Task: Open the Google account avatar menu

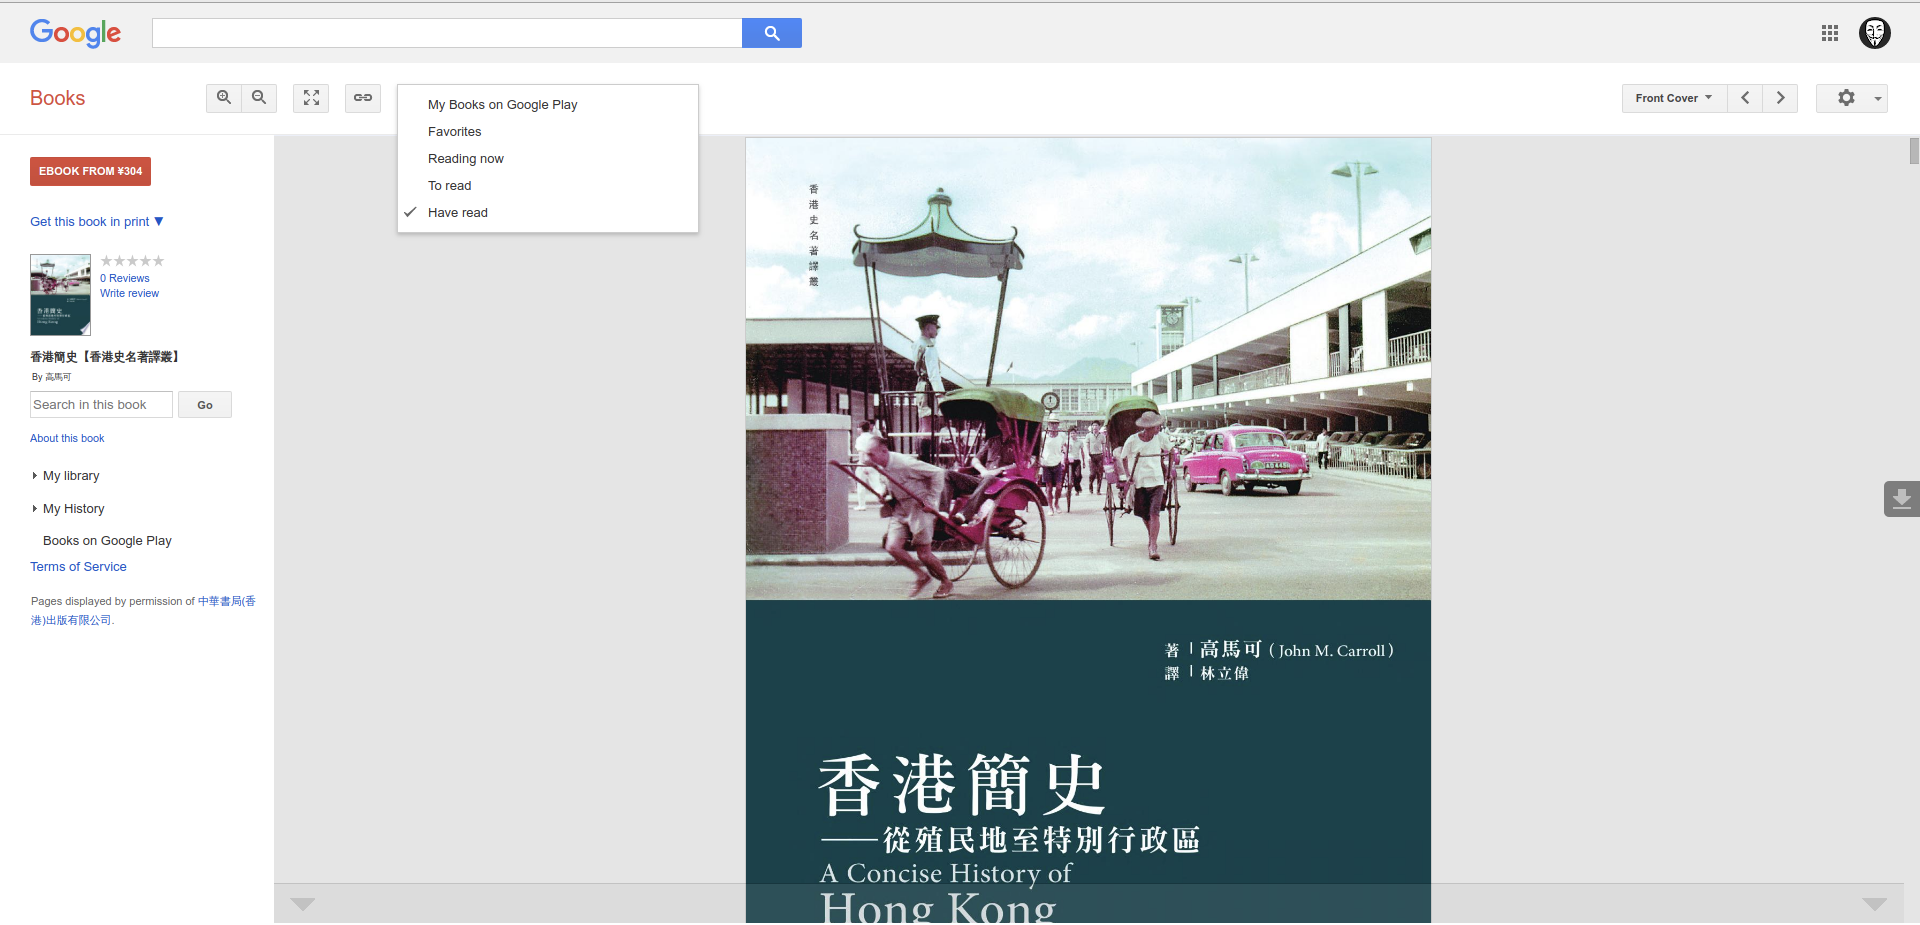Action: [x=1875, y=33]
